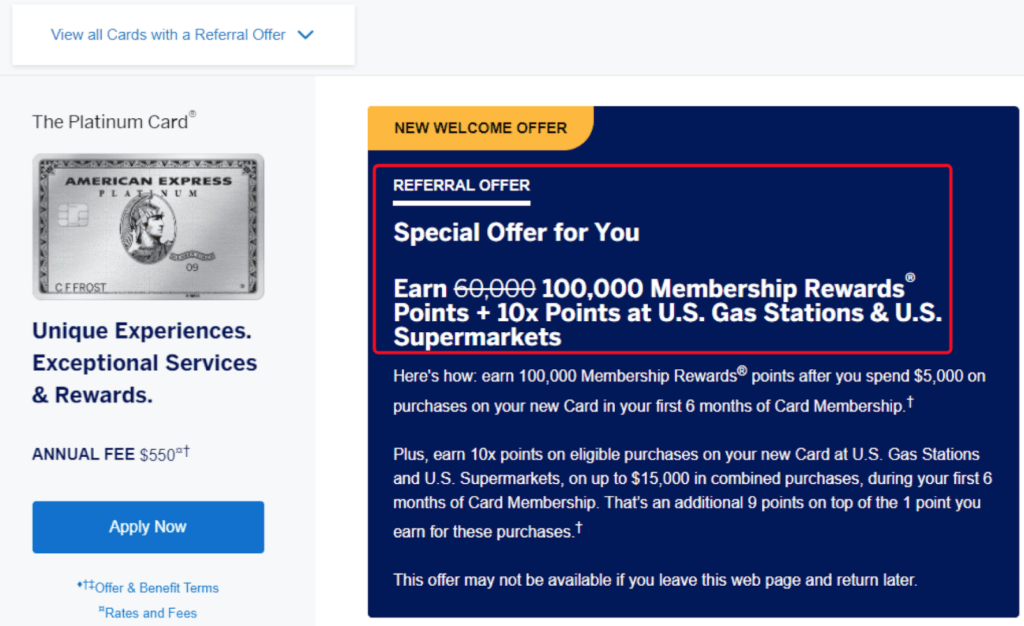Click the offer may not be available notice
The height and width of the screenshot is (626, 1024).
click(654, 579)
